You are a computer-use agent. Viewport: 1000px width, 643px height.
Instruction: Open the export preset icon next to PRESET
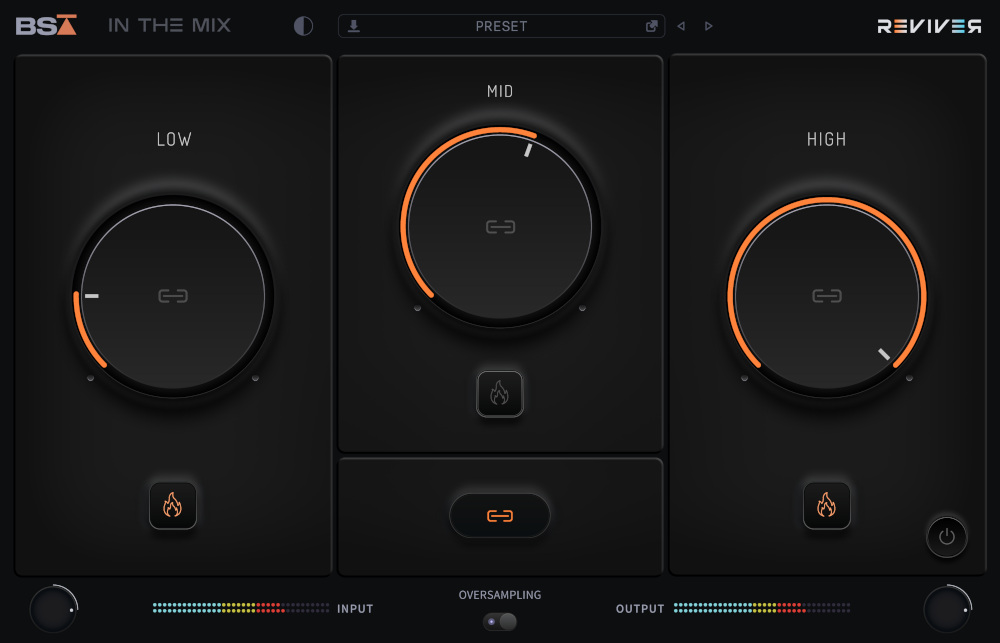(650, 25)
